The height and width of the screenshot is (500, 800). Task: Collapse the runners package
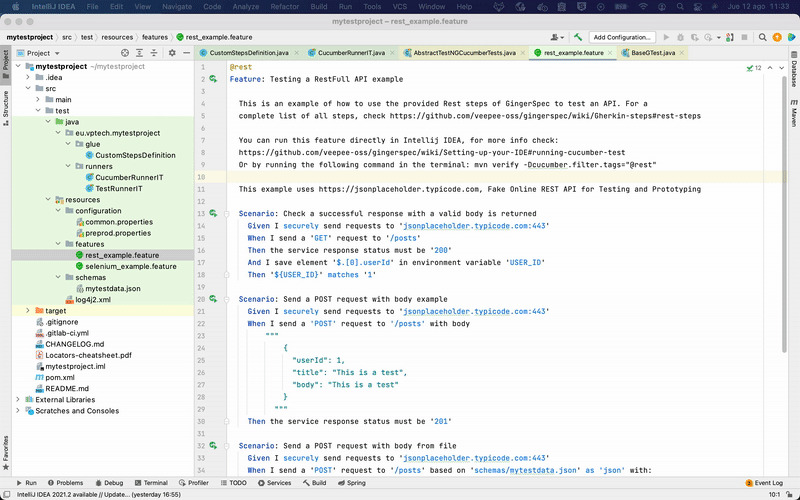[68, 166]
